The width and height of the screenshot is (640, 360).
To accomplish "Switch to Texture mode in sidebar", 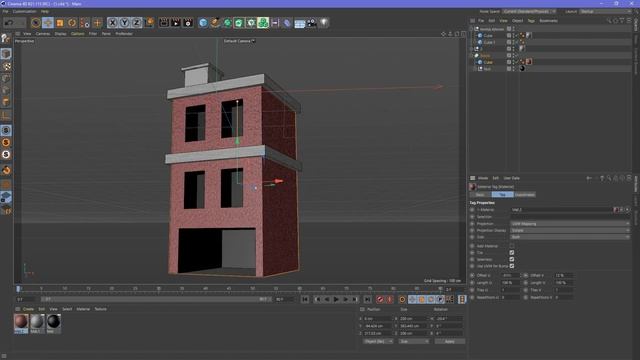I will coord(6,66).
